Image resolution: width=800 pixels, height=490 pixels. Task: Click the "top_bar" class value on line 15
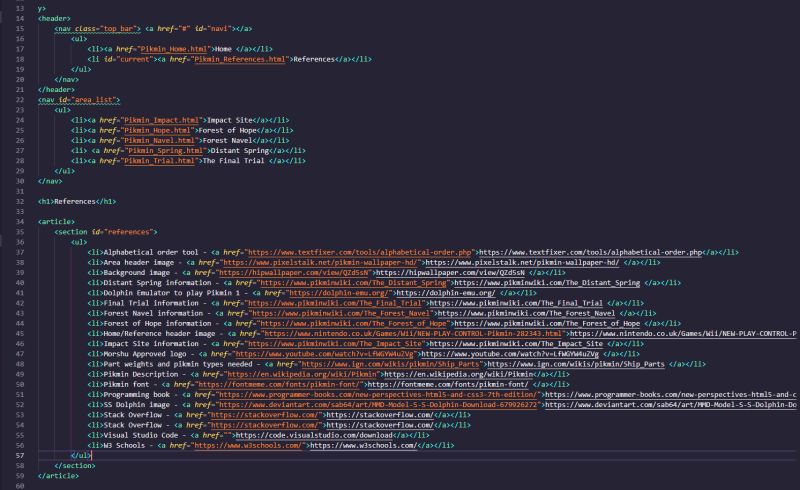[x=119, y=29]
